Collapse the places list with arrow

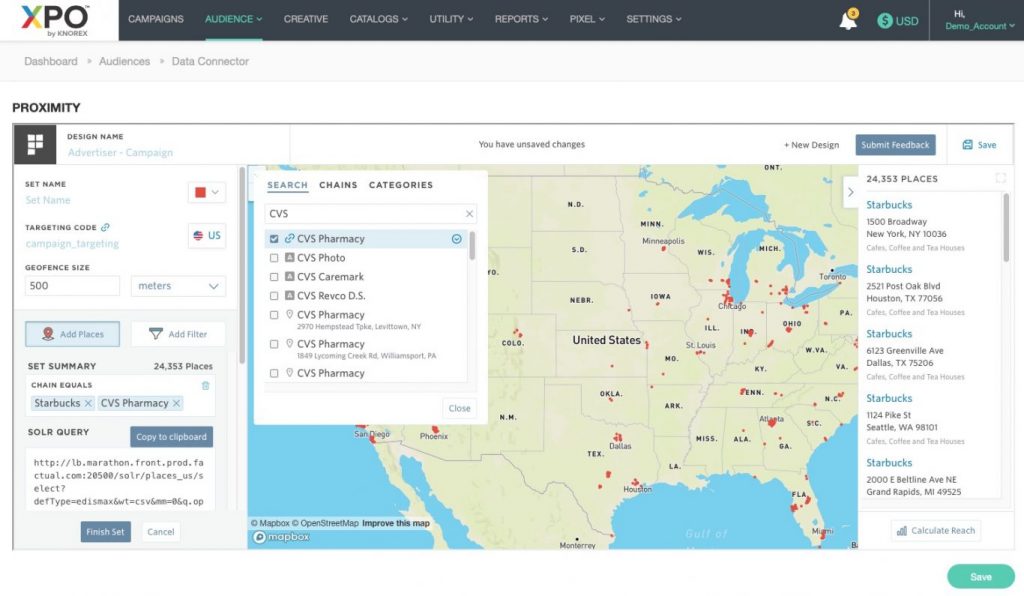point(850,192)
